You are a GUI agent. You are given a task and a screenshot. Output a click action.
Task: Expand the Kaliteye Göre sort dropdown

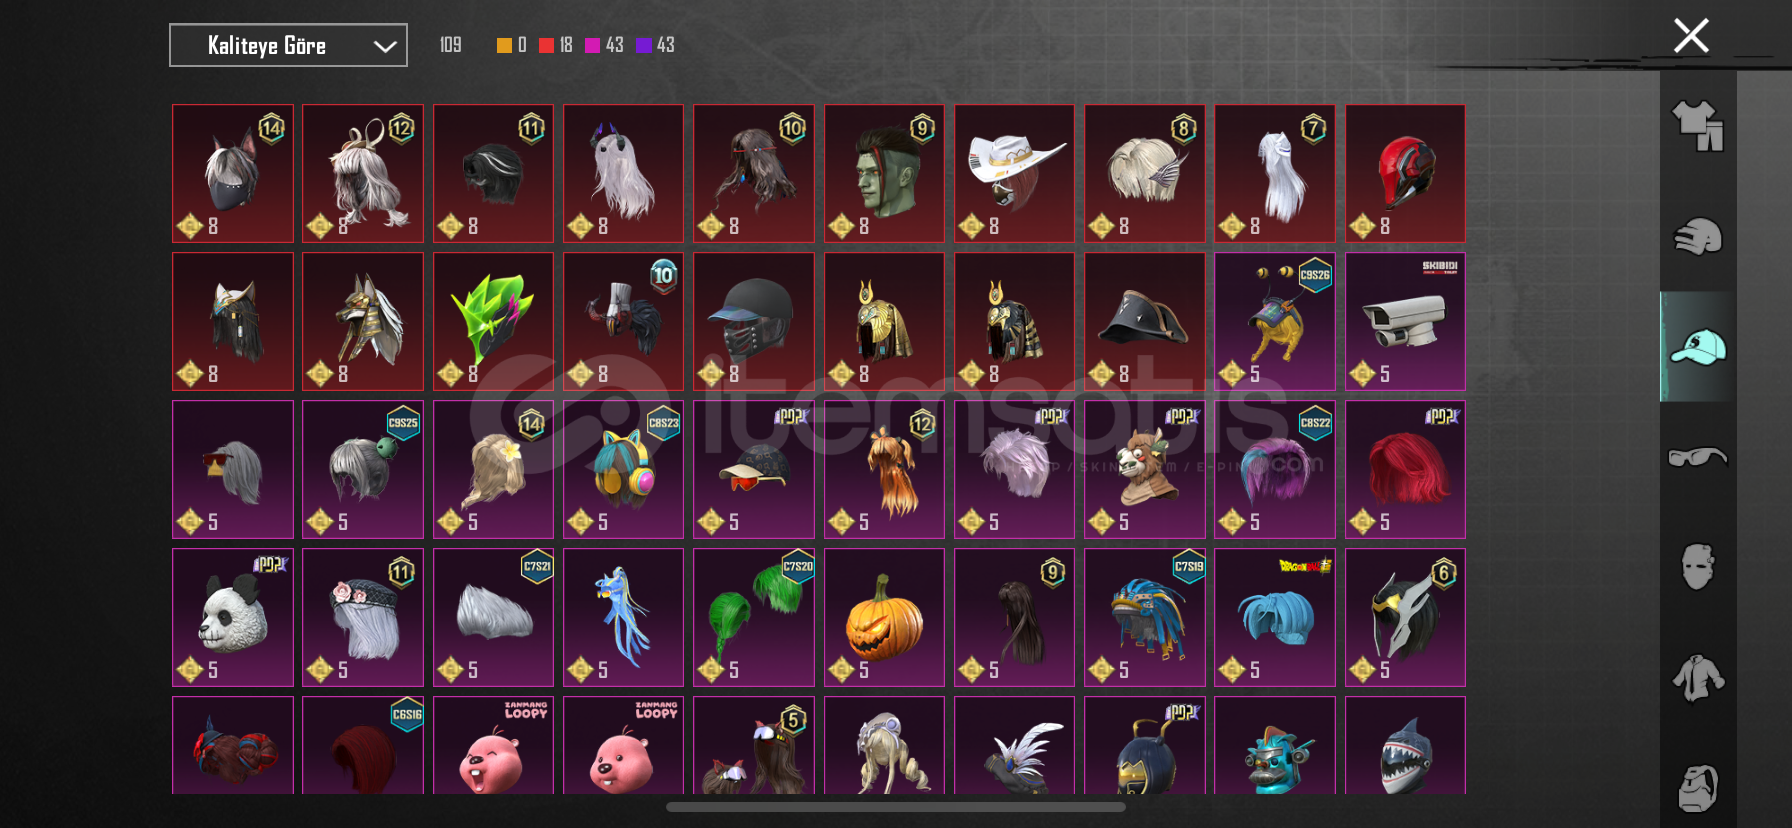click(288, 45)
